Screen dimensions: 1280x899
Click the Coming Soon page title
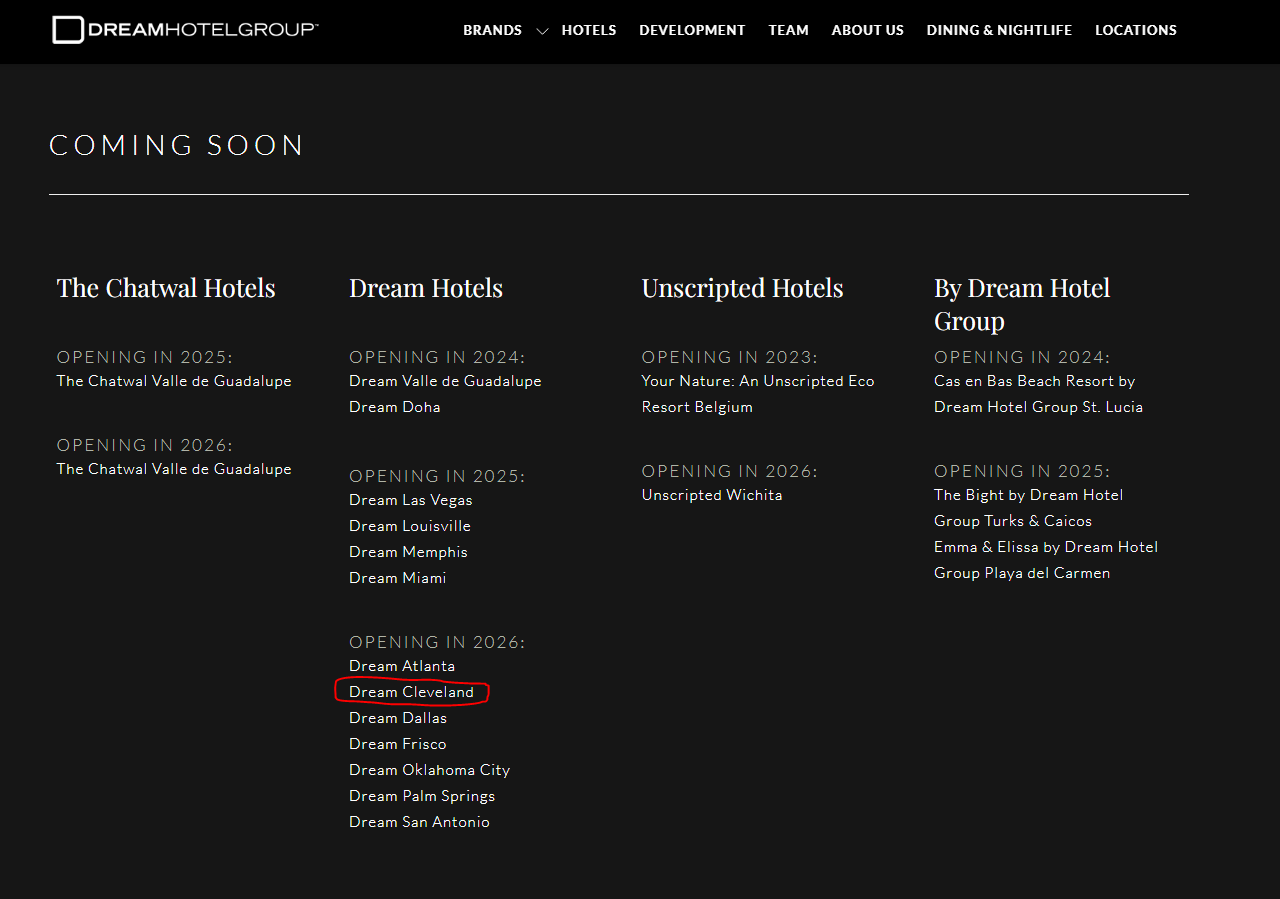point(177,145)
